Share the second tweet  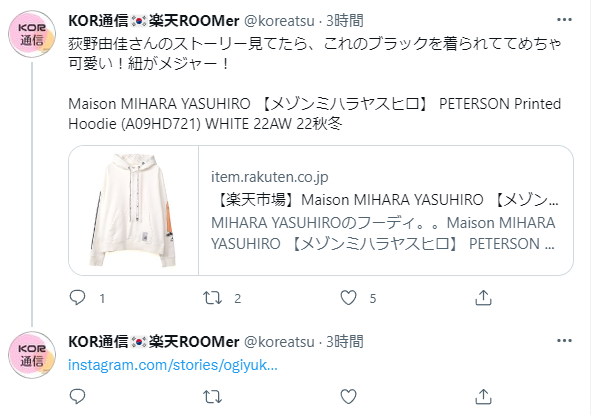483,397
